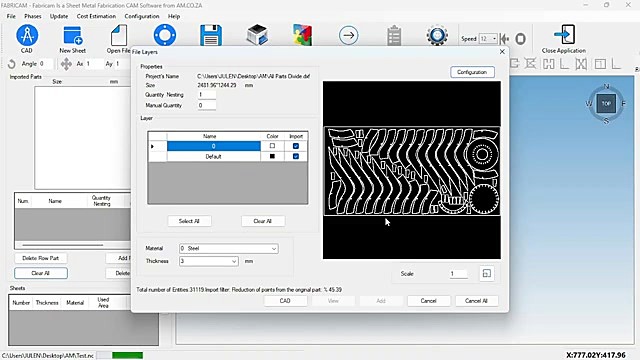This screenshot has height=360, width=640.
Task: Click the clipboard checklist toolbar icon
Action: [x=394, y=36]
